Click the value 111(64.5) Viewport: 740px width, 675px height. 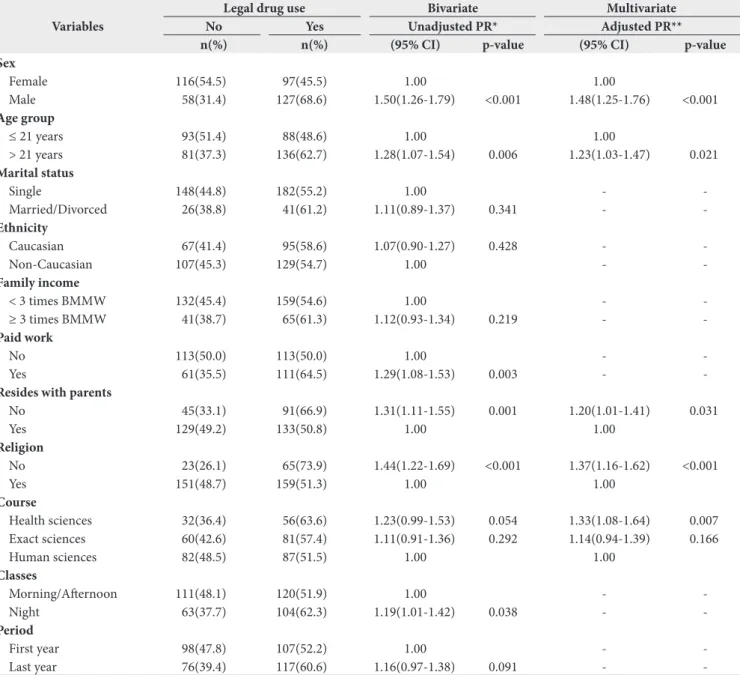[302, 374]
